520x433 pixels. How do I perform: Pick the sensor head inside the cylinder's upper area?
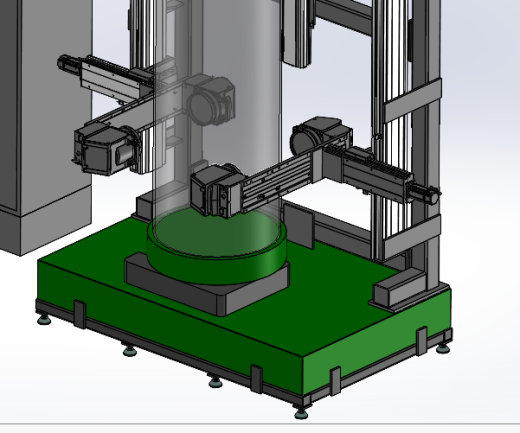pyautogui.click(x=211, y=100)
